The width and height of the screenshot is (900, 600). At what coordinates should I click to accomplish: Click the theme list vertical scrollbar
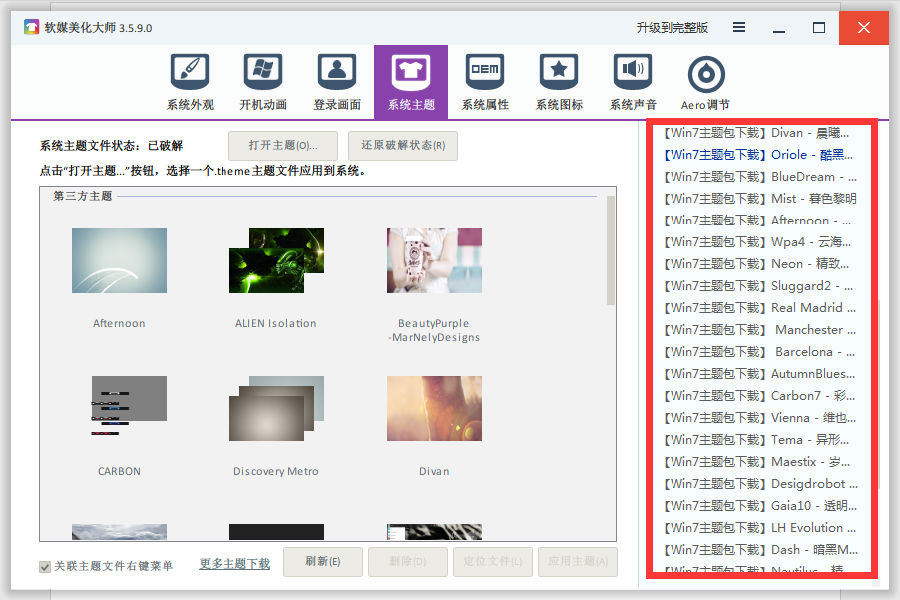[x=611, y=250]
